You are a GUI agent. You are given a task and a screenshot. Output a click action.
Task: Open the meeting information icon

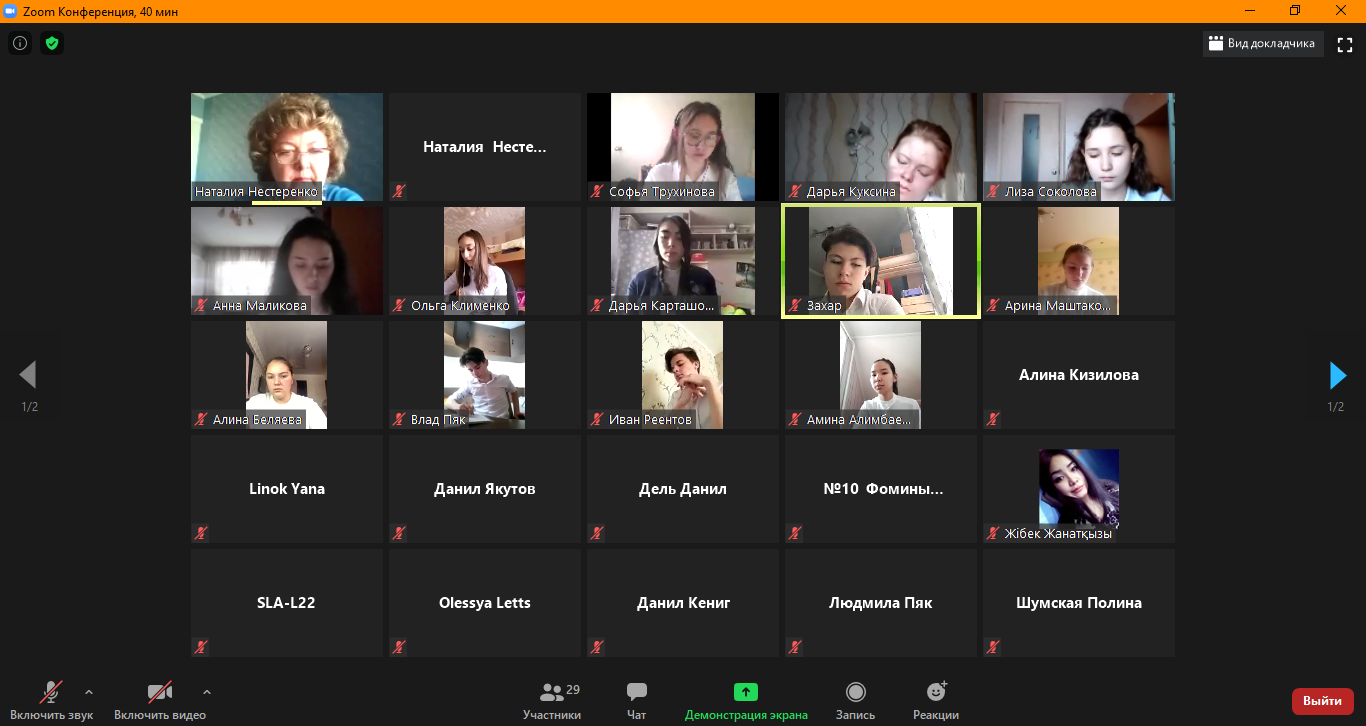tap(19, 43)
